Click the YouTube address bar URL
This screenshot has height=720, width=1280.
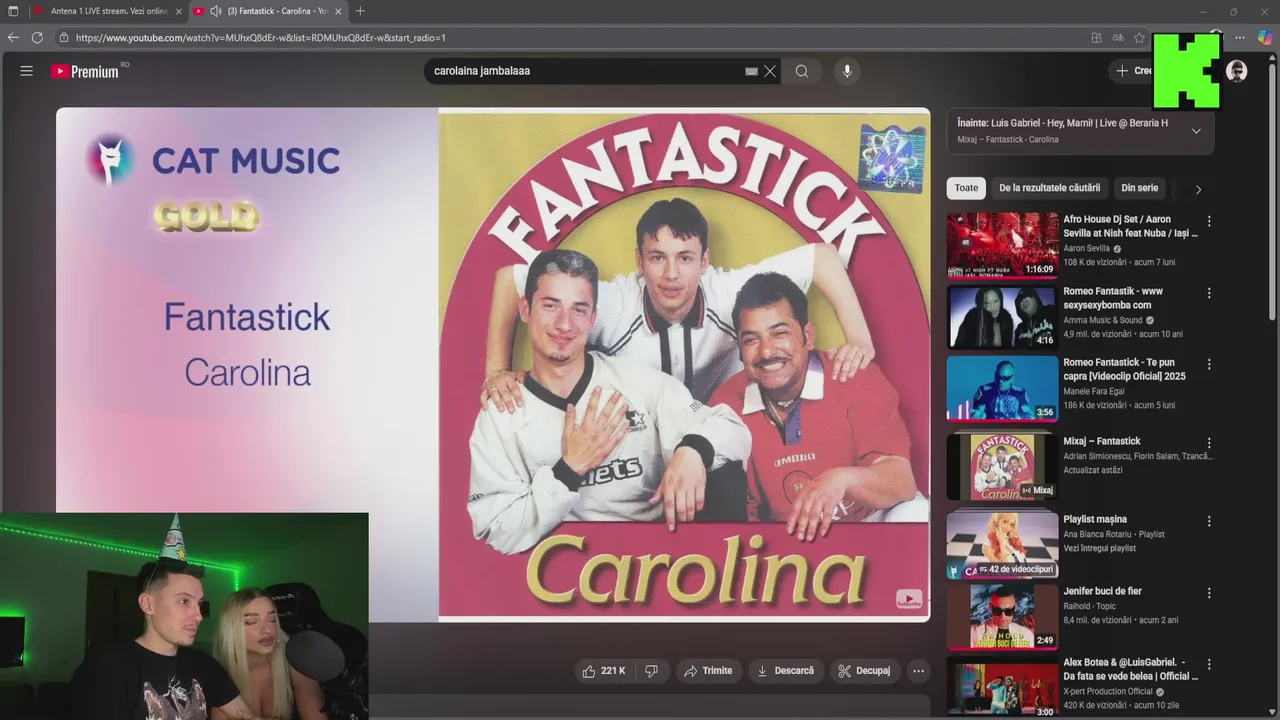click(260, 38)
